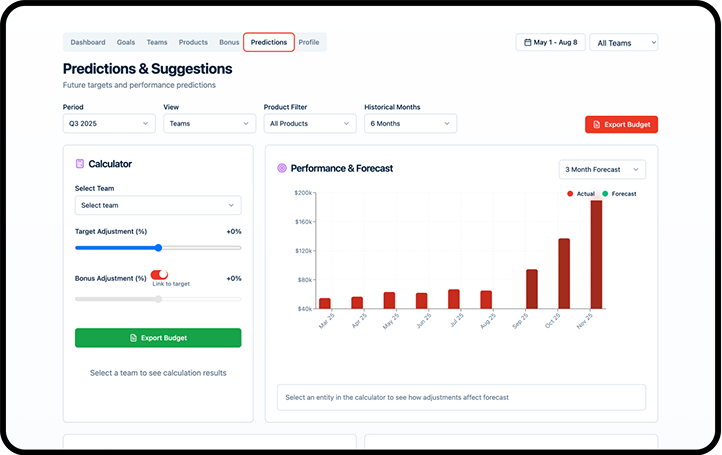Open the 3 Month Forecast dropdown
This screenshot has width=722, height=455.
(602, 170)
